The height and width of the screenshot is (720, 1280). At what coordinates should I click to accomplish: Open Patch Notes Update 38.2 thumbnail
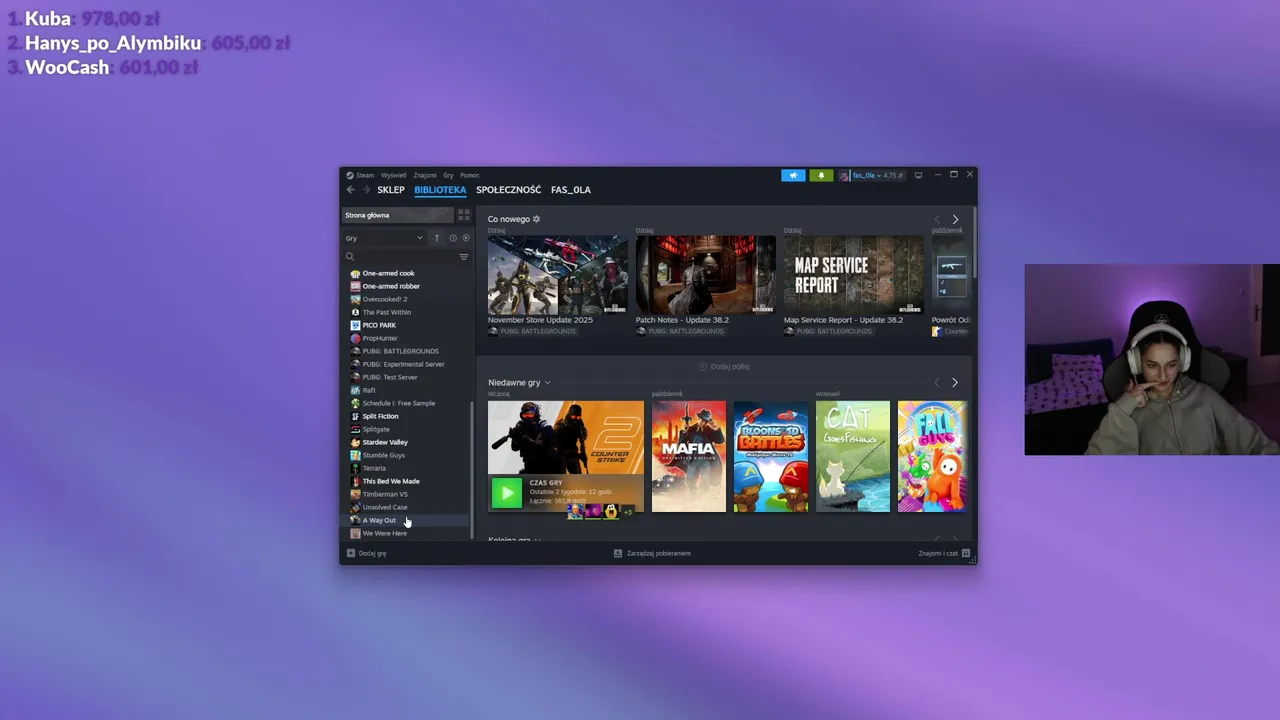[x=706, y=275]
